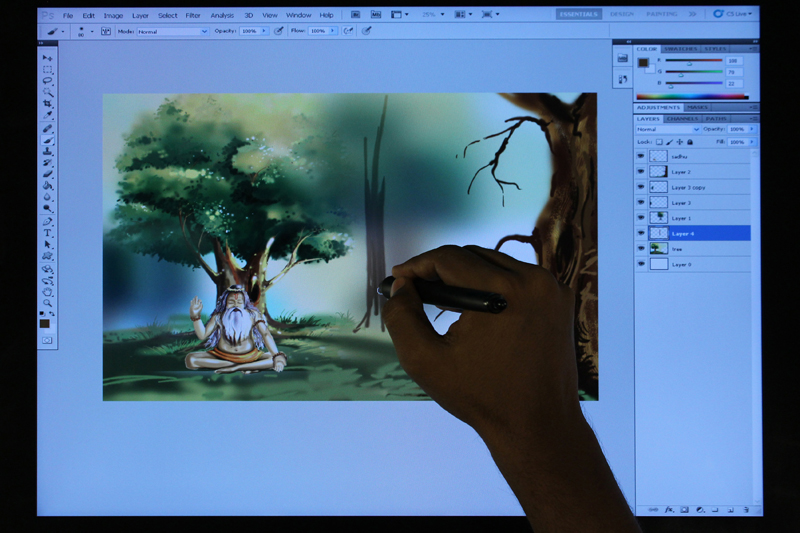
Task: Launch Bridge from the application bar
Action: click(x=355, y=15)
